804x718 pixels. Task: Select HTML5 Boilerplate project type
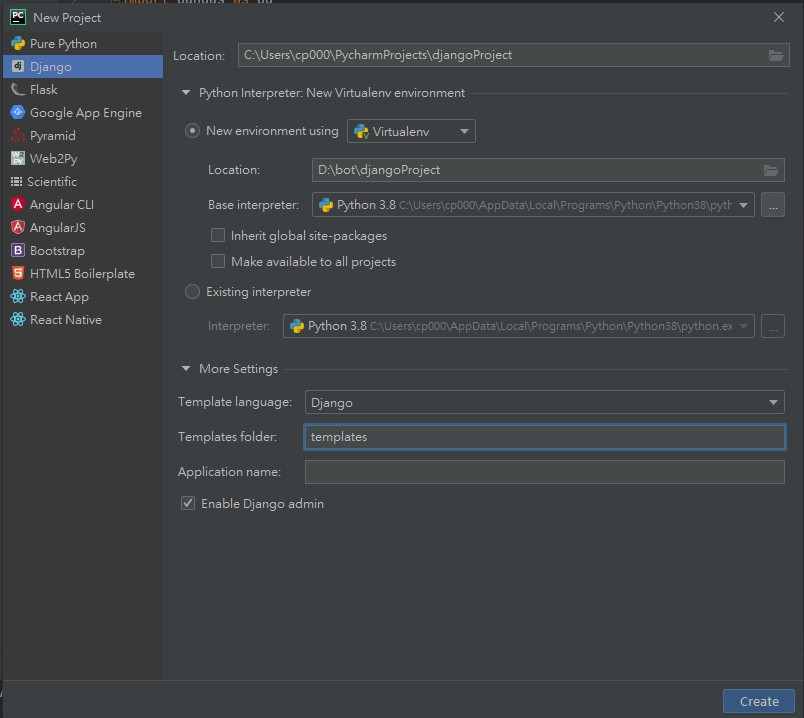(x=83, y=273)
